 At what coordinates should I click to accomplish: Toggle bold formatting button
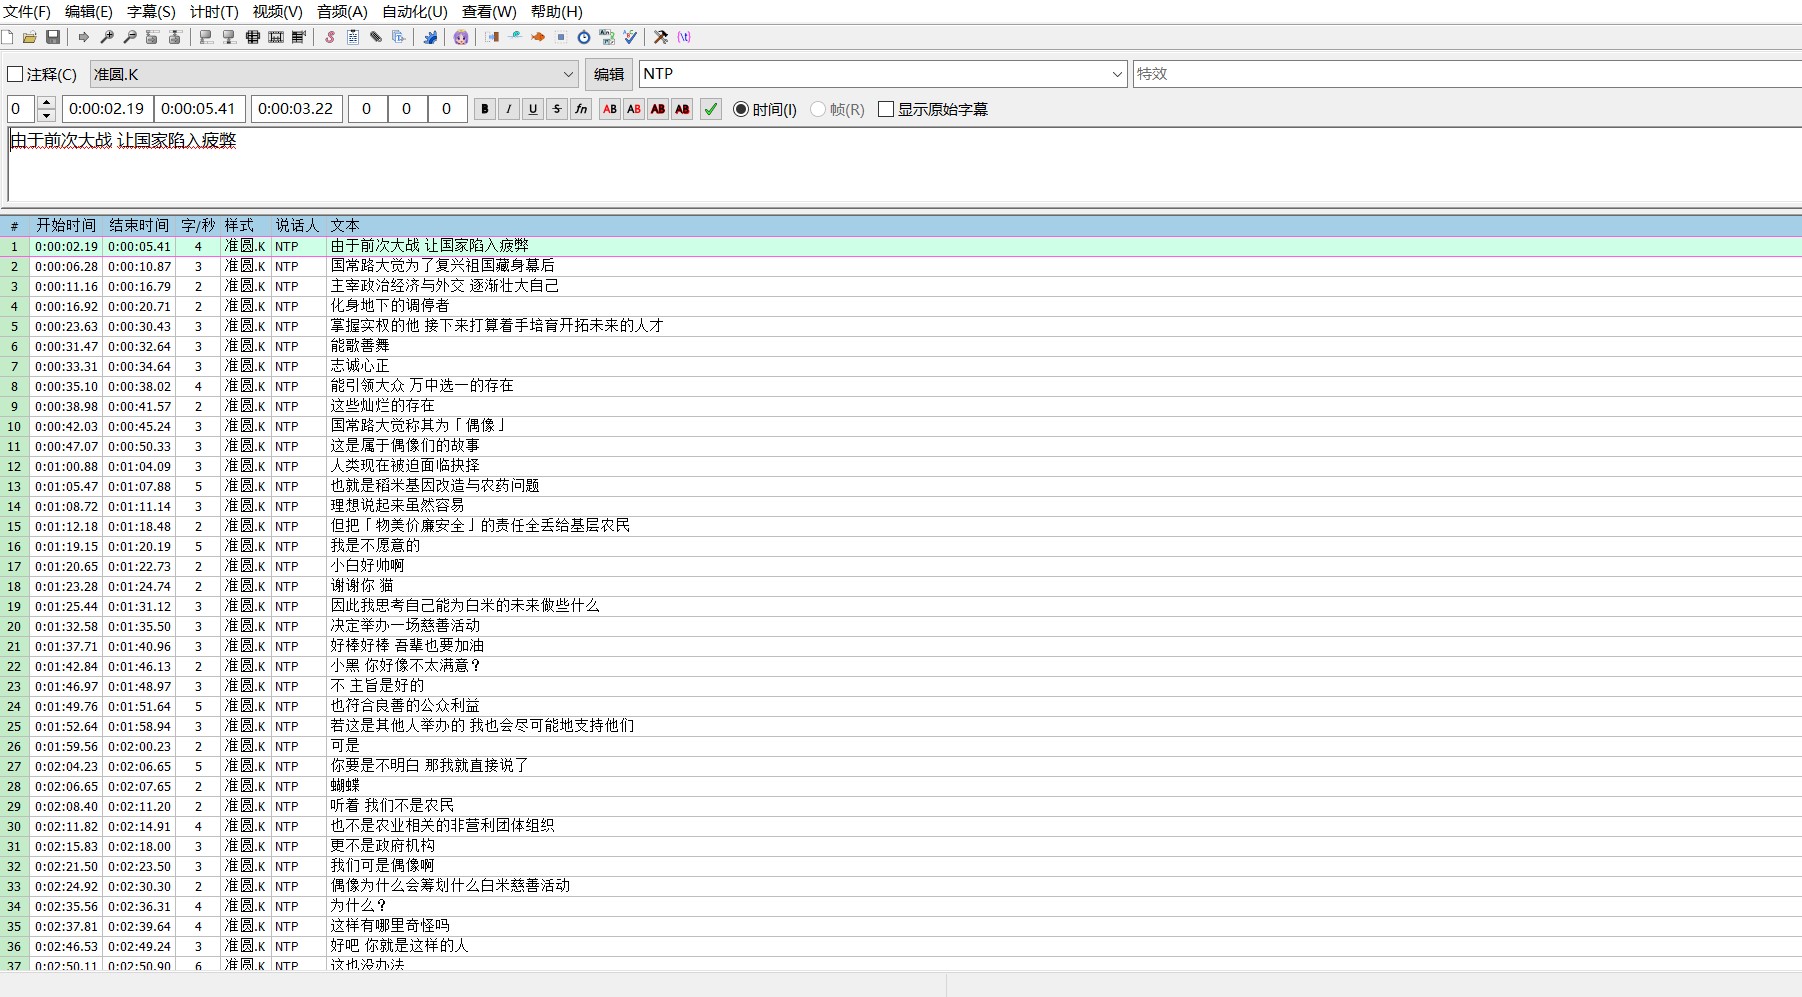pos(485,109)
